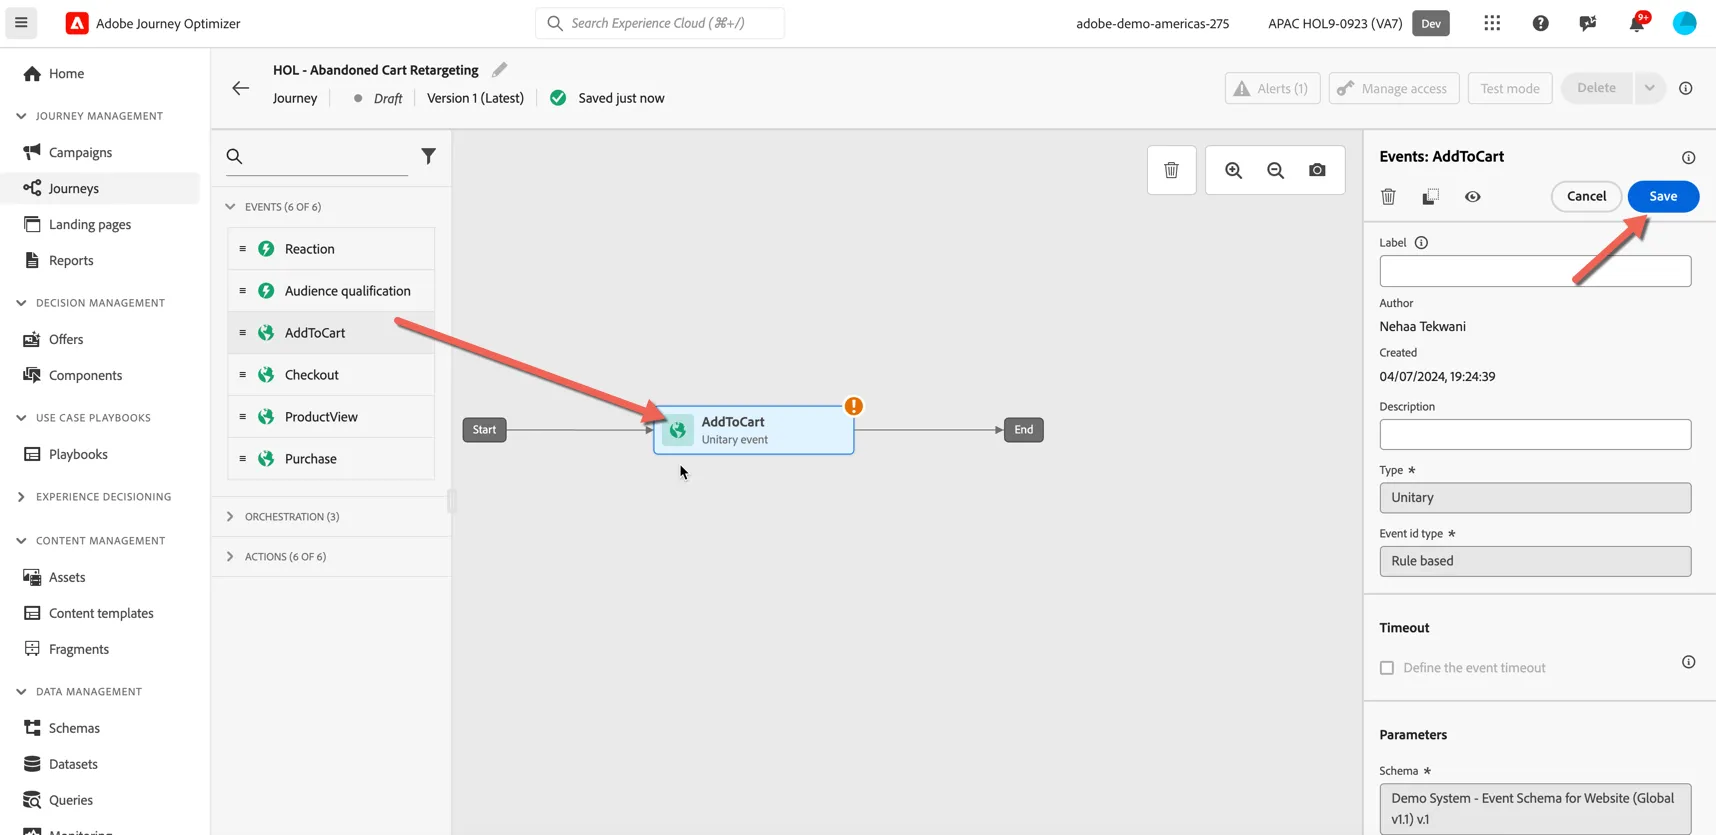Click the canvas trash delete icon

1171,170
